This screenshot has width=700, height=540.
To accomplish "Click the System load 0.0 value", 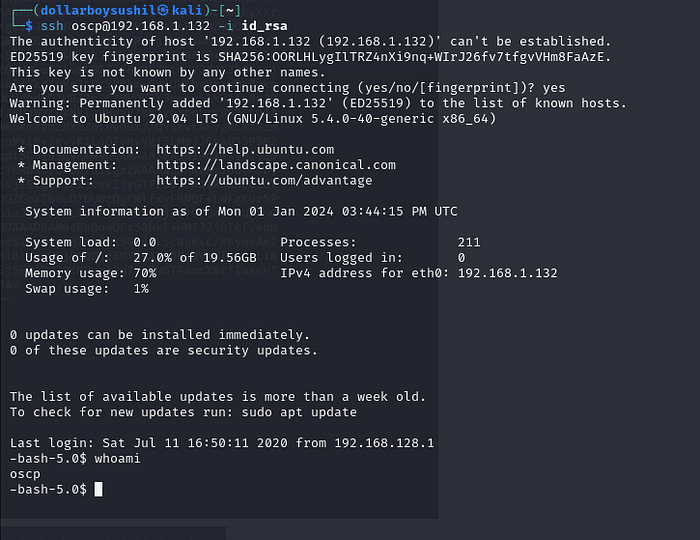I will pos(145,242).
